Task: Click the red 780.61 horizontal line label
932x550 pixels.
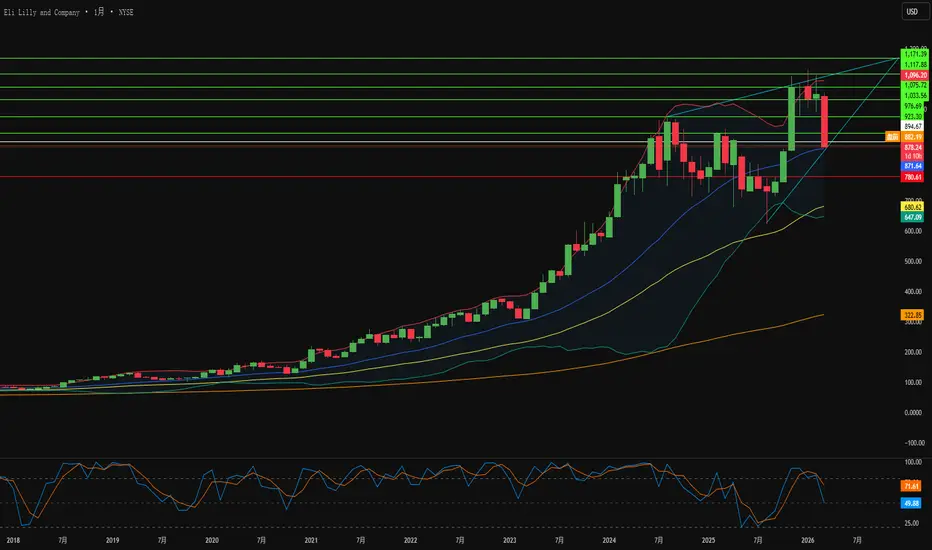Action: tap(913, 177)
